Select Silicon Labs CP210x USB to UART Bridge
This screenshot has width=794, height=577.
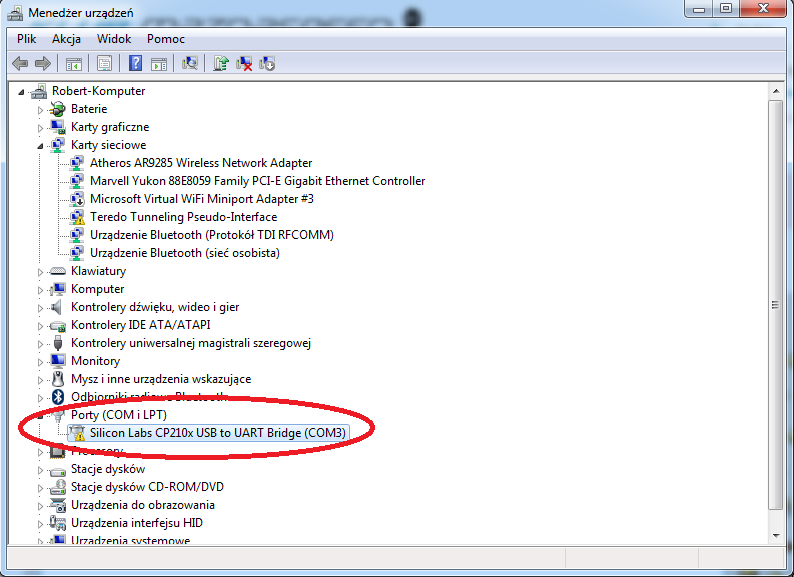coord(217,433)
